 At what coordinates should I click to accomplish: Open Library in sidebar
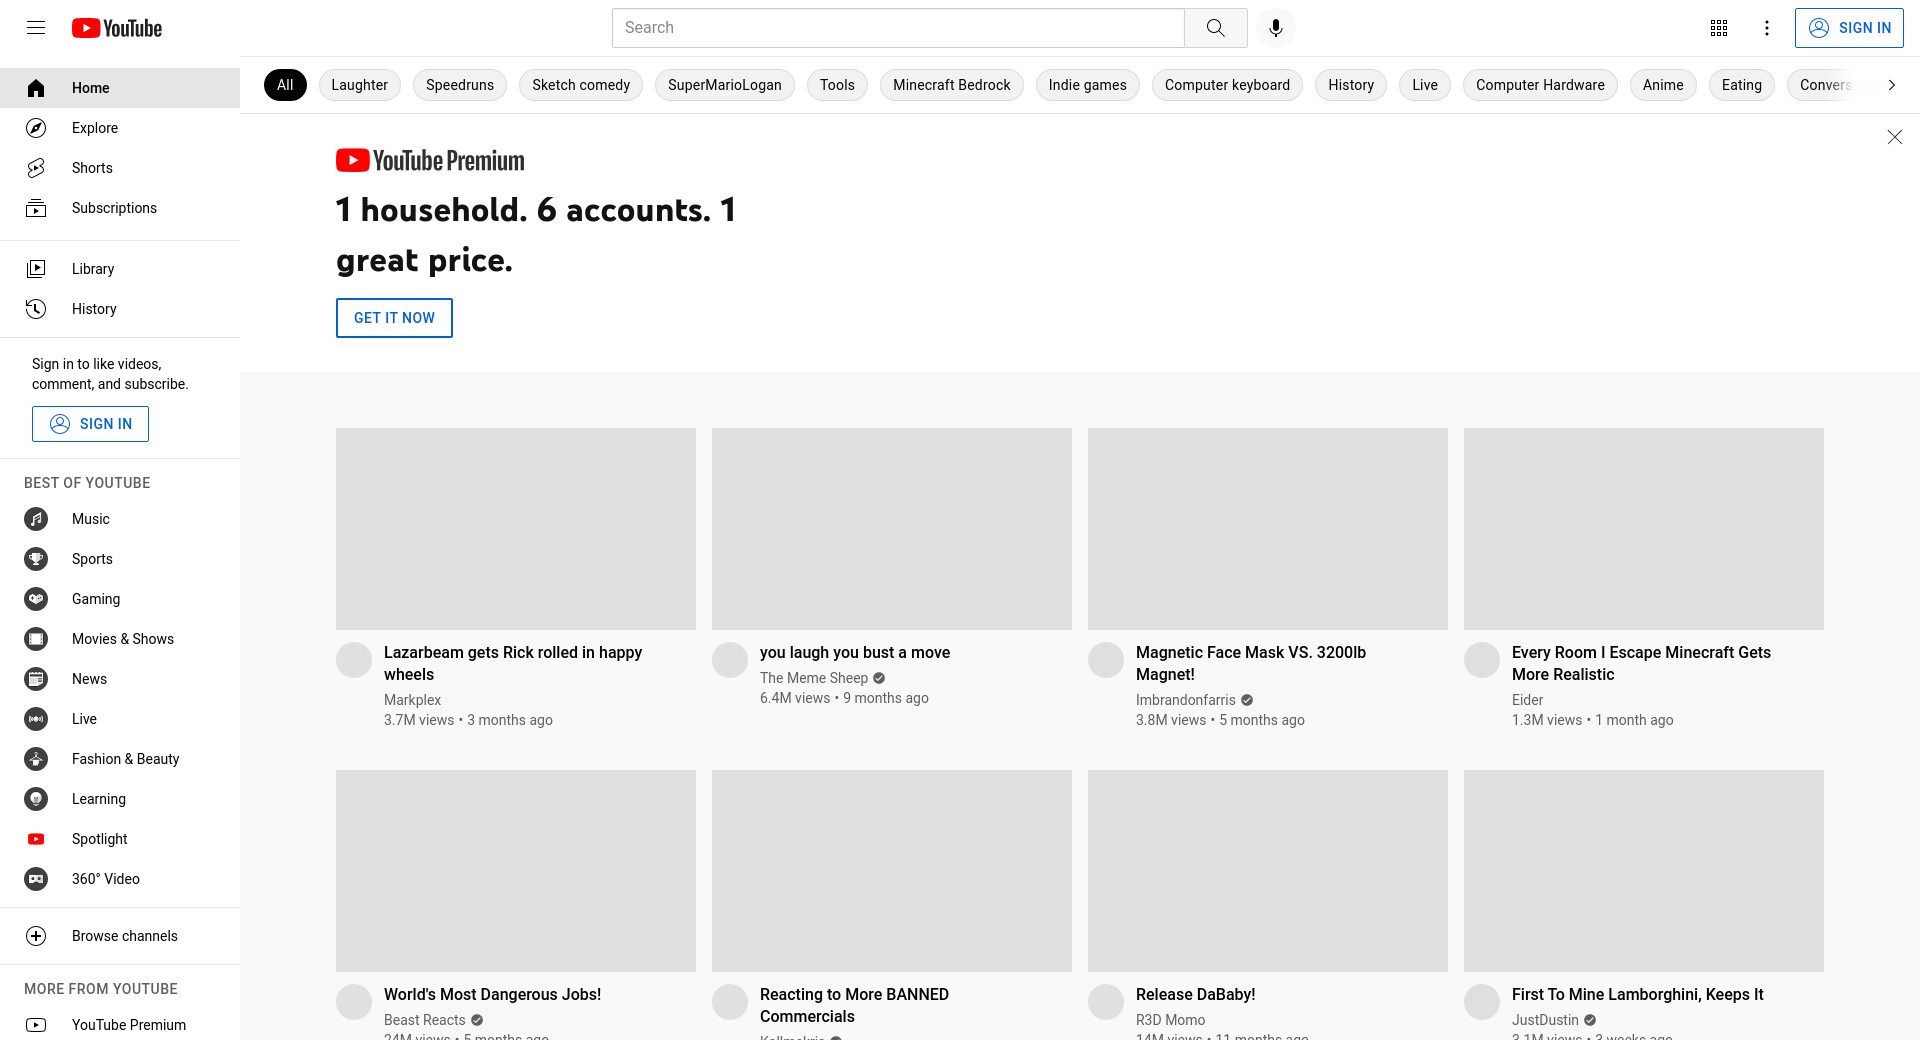coord(120,269)
